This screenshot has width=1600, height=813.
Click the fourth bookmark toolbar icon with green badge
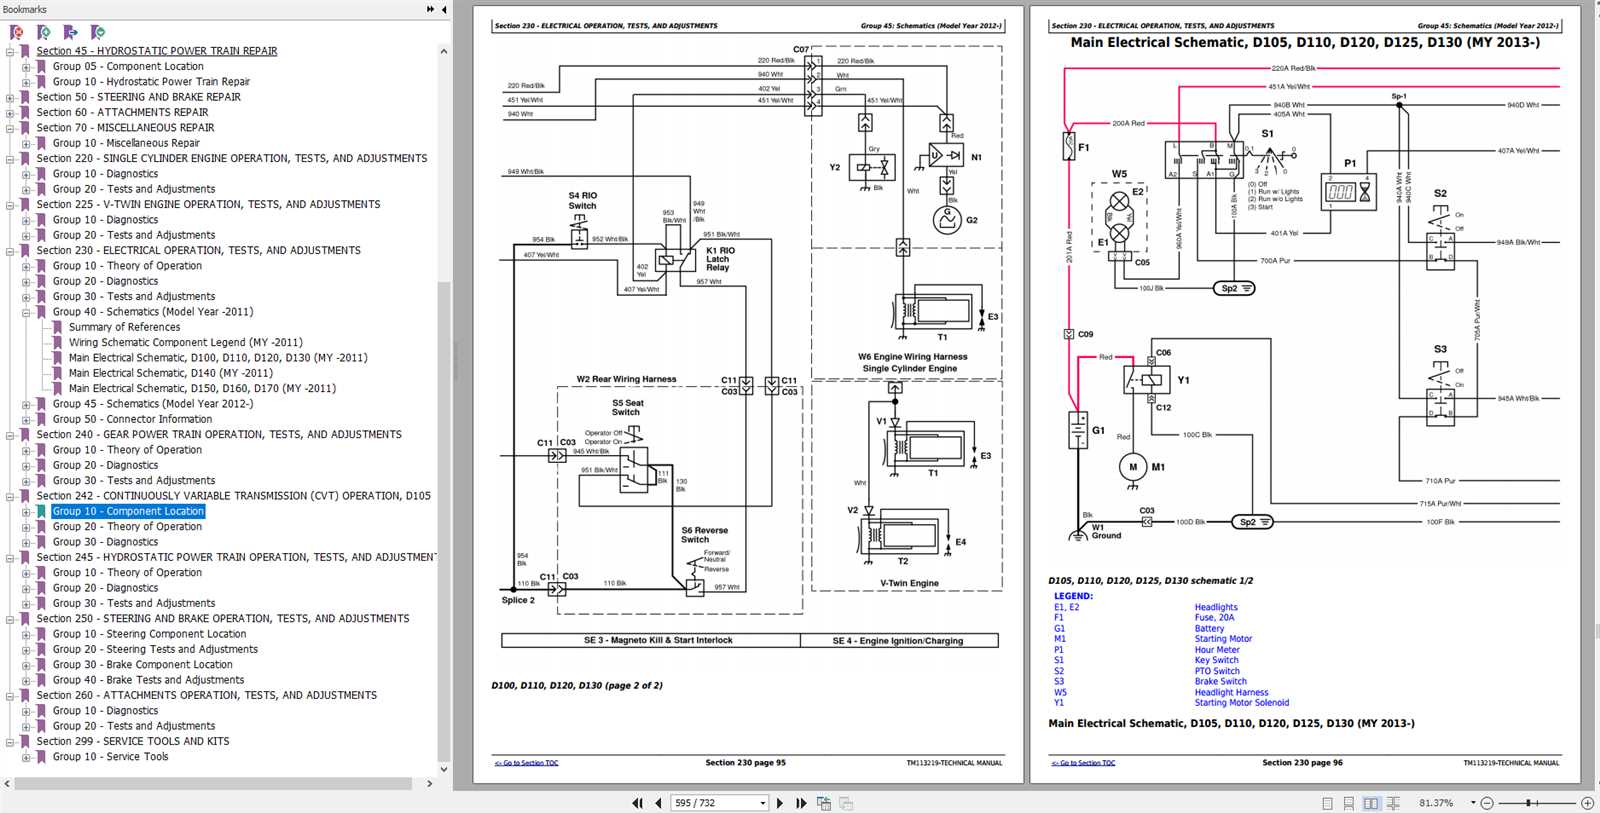point(97,32)
